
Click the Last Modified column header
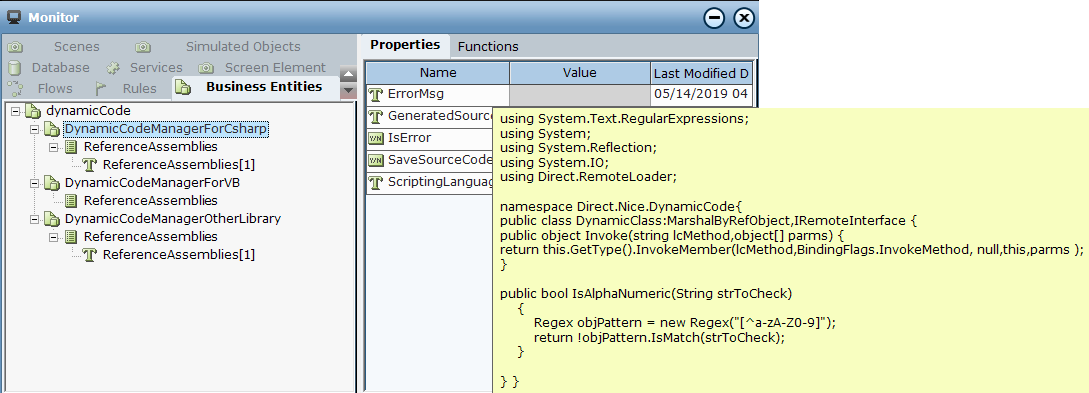pos(701,73)
